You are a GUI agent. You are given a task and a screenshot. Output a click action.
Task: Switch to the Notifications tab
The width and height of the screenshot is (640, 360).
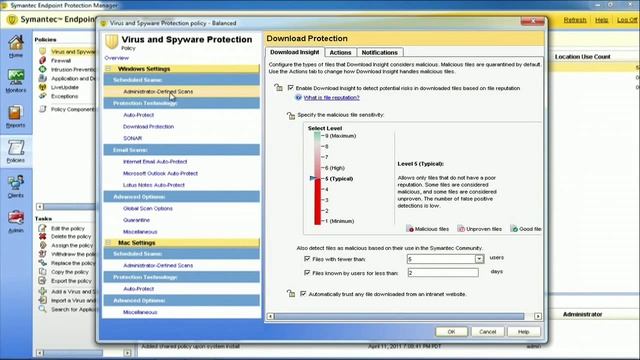click(x=380, y=52)
